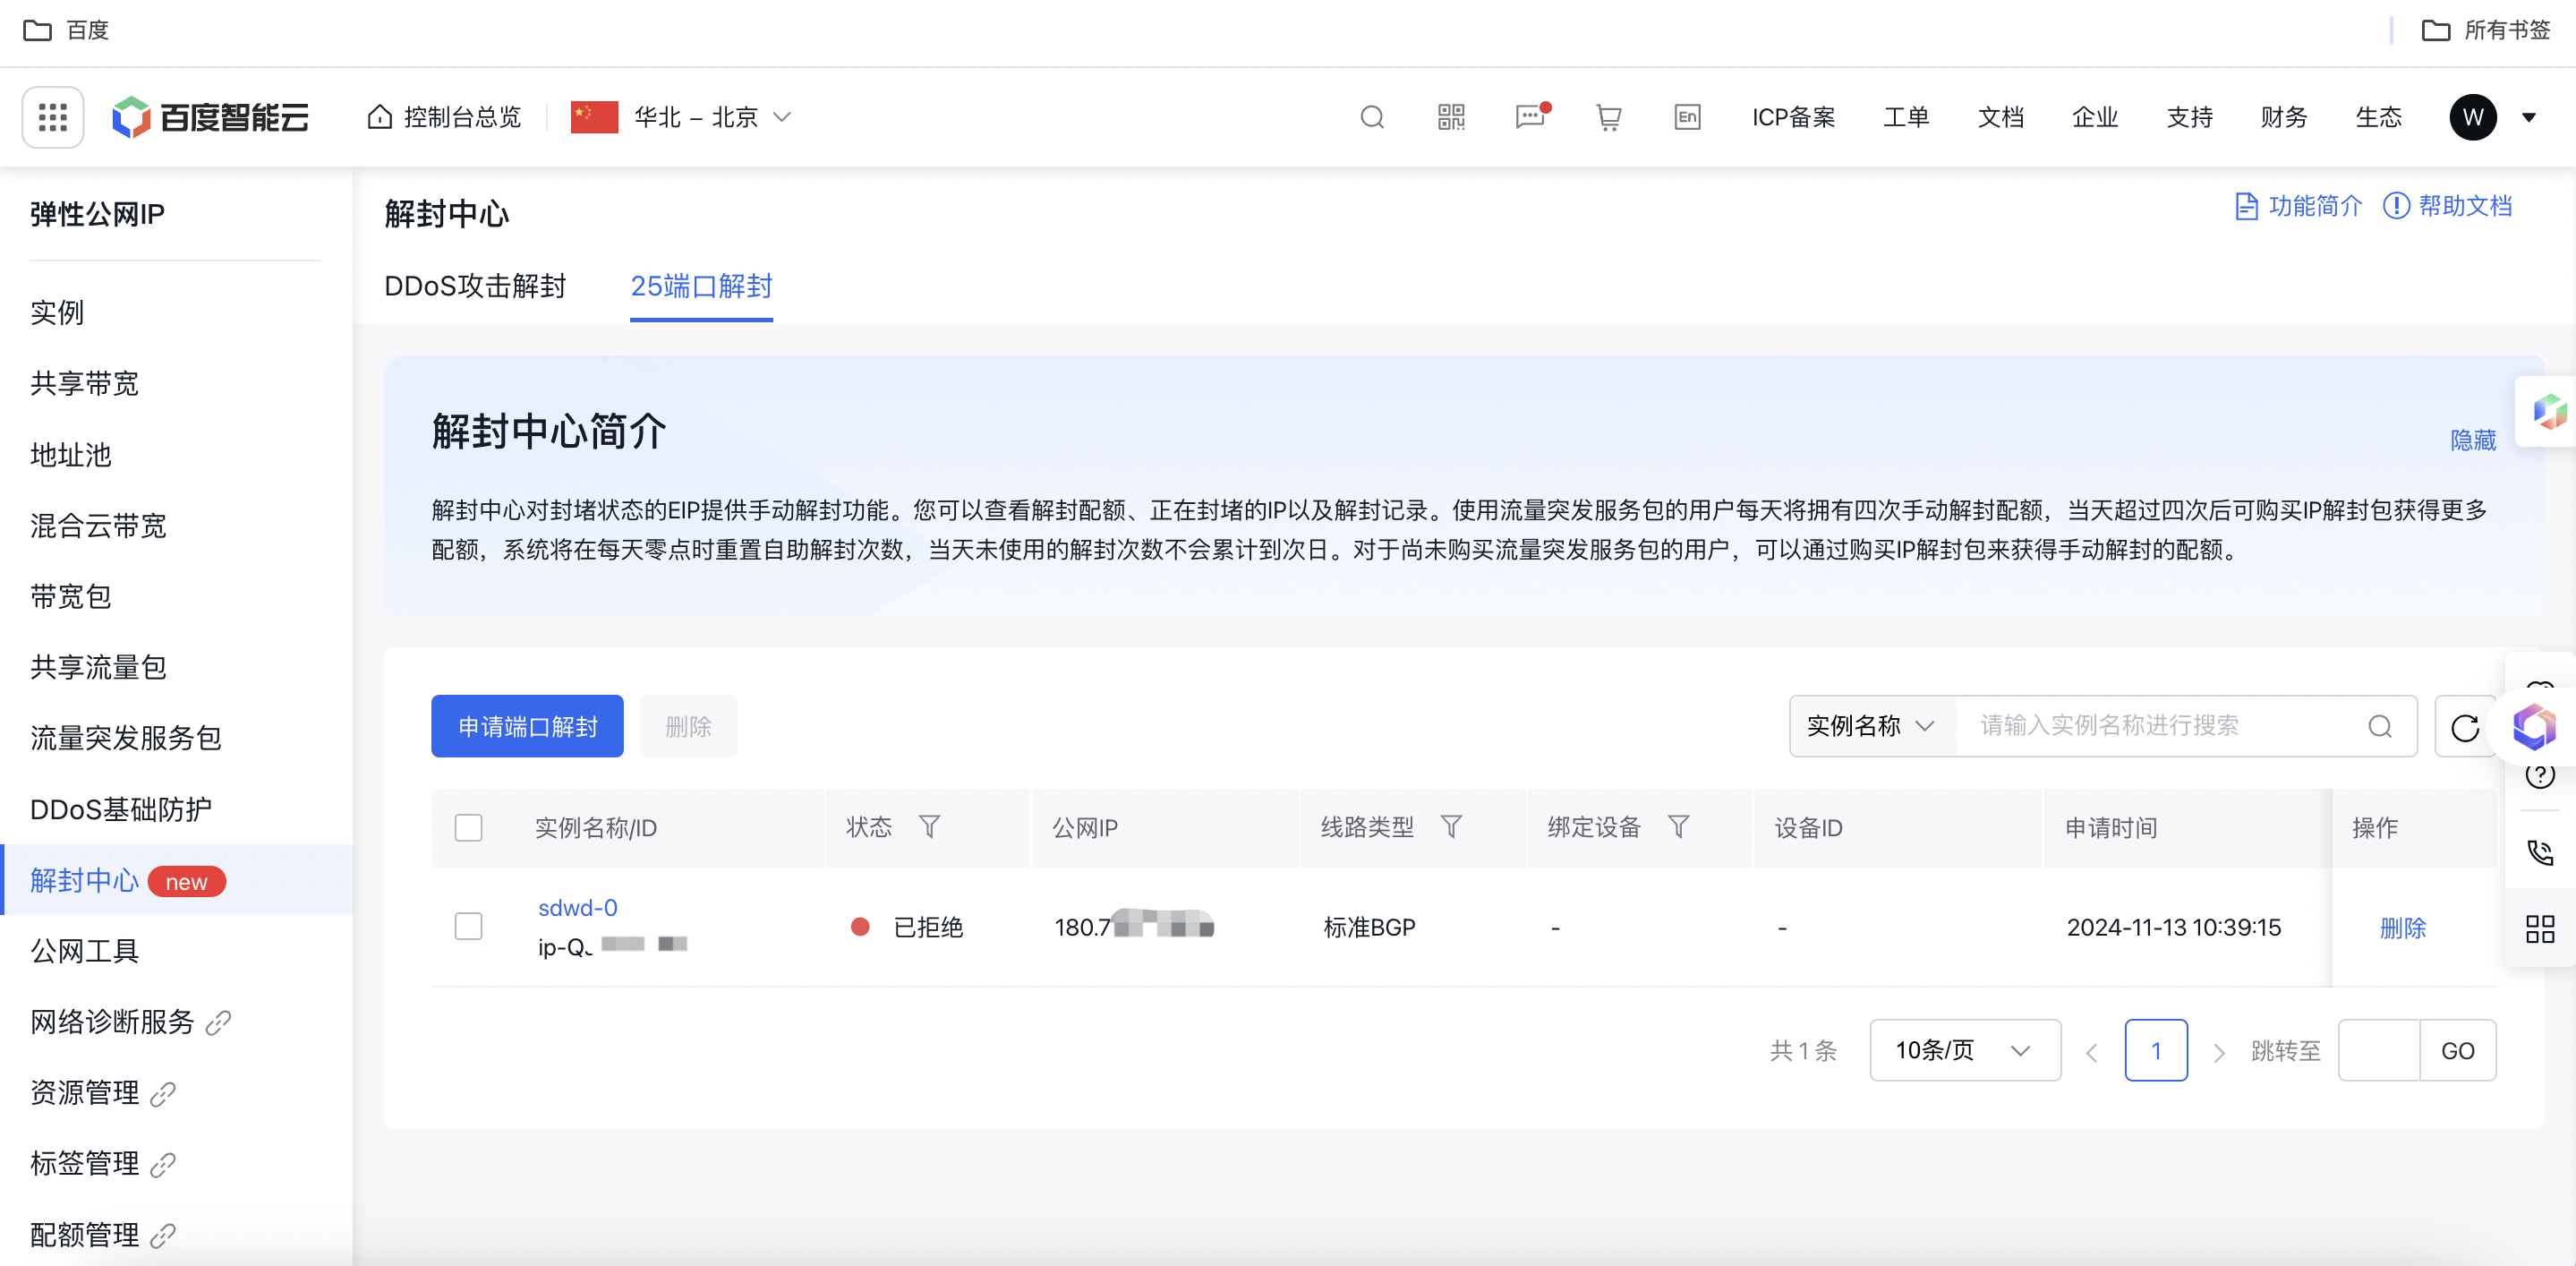
Task: Open the shopping cart icon
Action: [x=1608, y=117]
